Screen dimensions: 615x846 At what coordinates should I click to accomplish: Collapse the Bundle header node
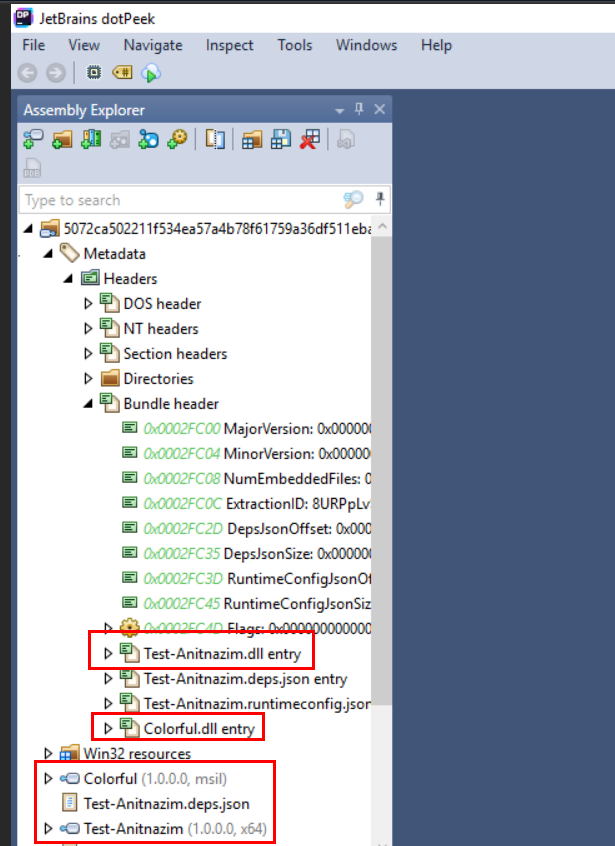tap(88, 404)
